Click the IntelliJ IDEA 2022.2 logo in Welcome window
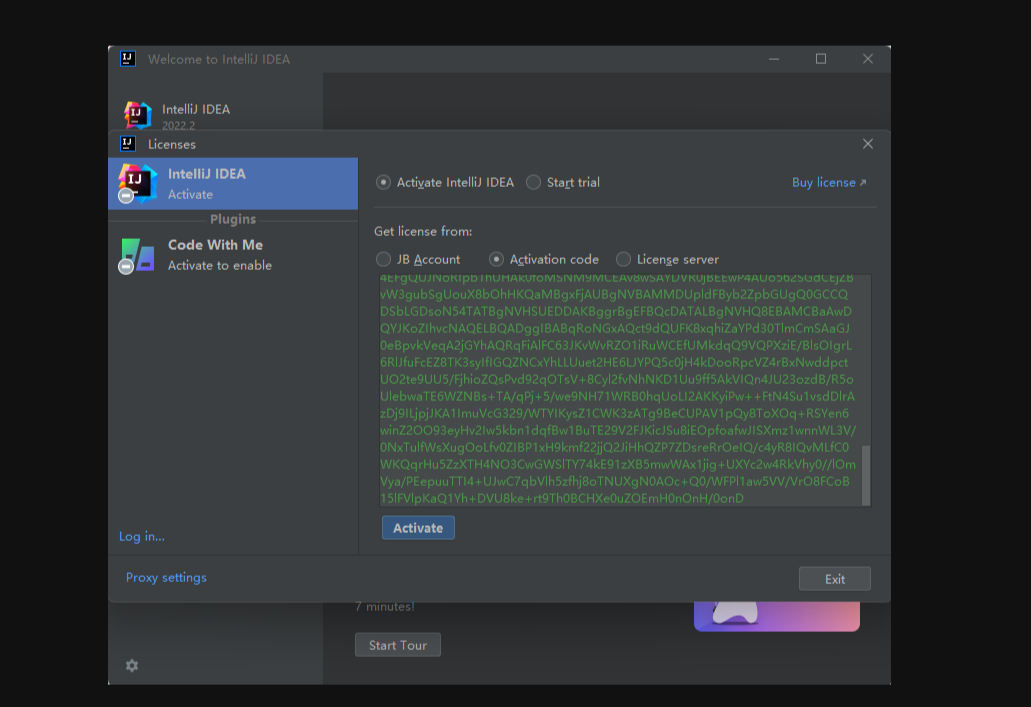The image size is (1031, 707). tap(137, 115)
